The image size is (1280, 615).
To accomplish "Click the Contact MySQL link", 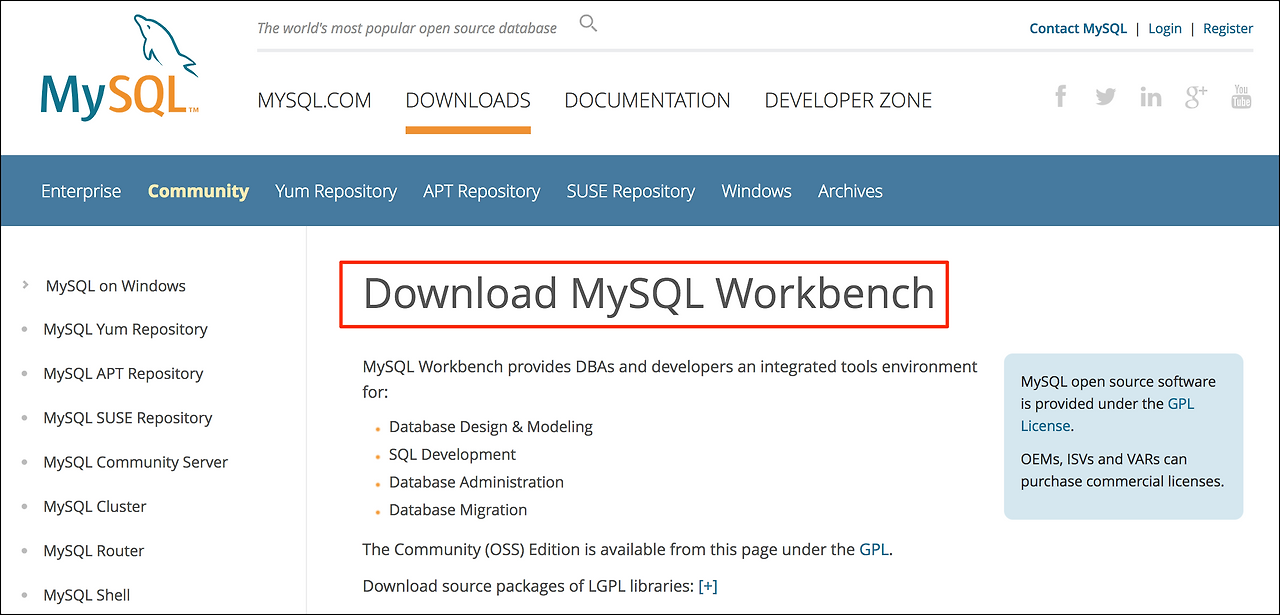I will coord(1078,28).
